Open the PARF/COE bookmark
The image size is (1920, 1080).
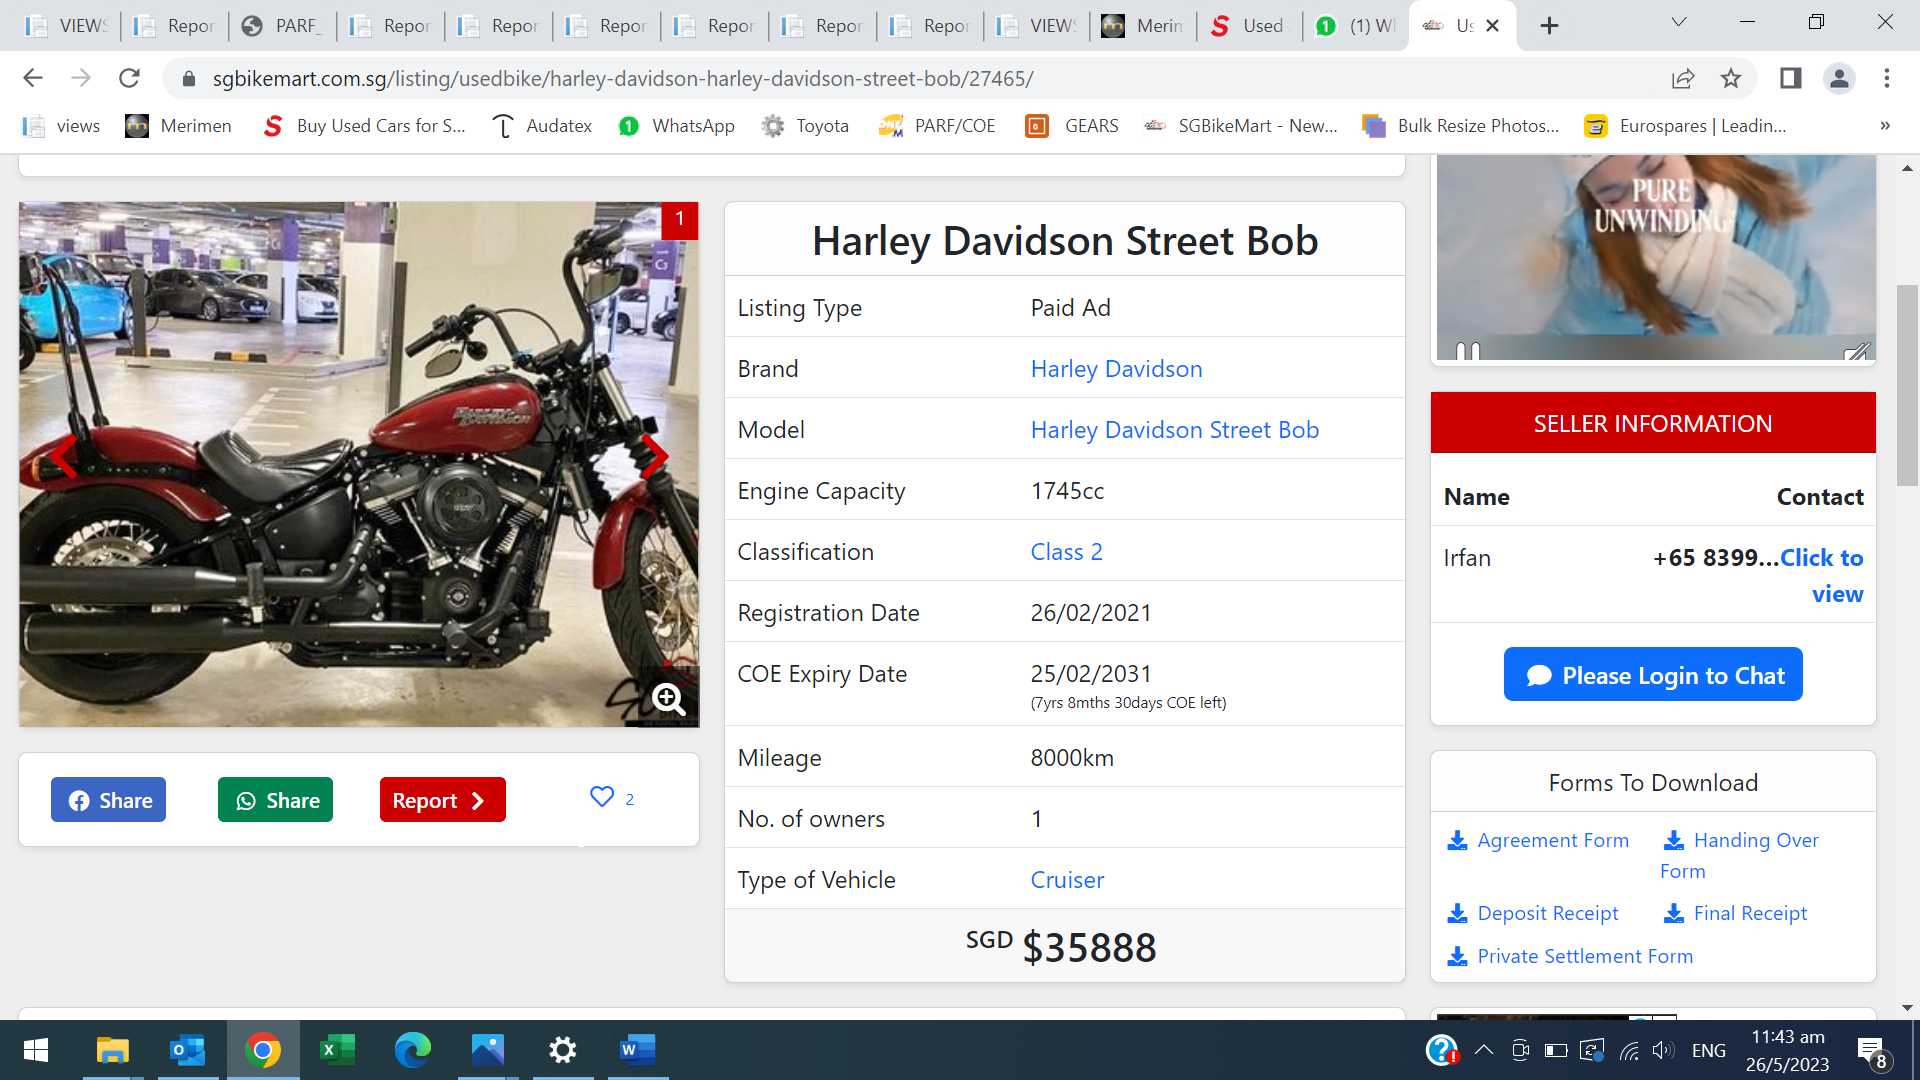tap(937, 126)
